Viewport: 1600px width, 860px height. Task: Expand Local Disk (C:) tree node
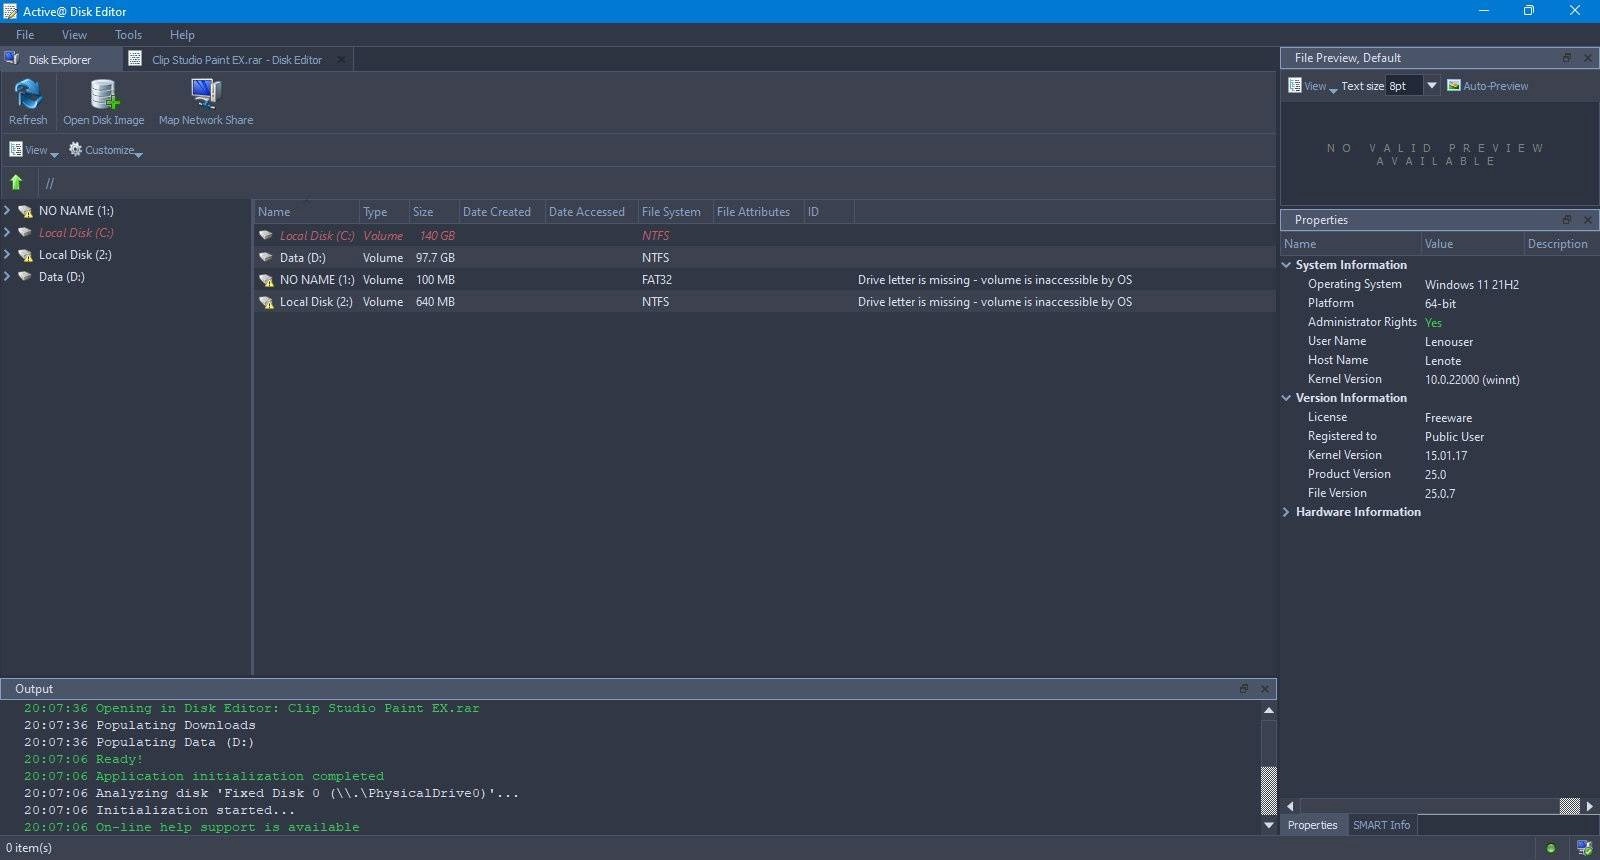[x=7, y=233]
